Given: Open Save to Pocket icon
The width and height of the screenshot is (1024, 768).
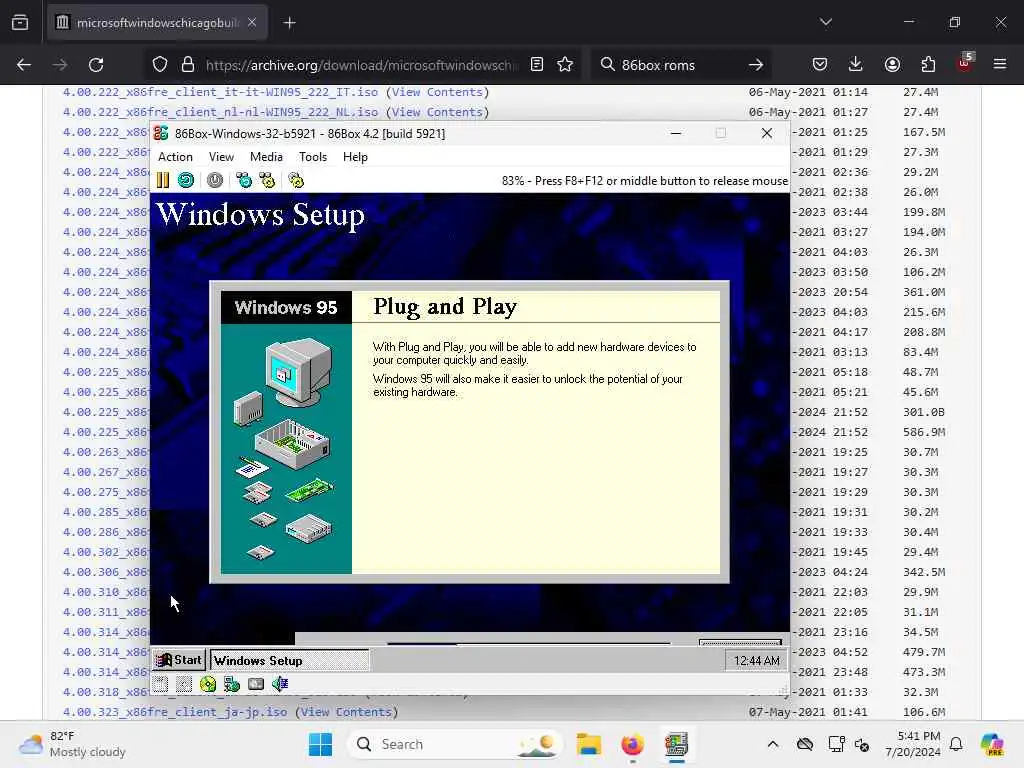Looking at the screenshot, I should tap(820, 65).
